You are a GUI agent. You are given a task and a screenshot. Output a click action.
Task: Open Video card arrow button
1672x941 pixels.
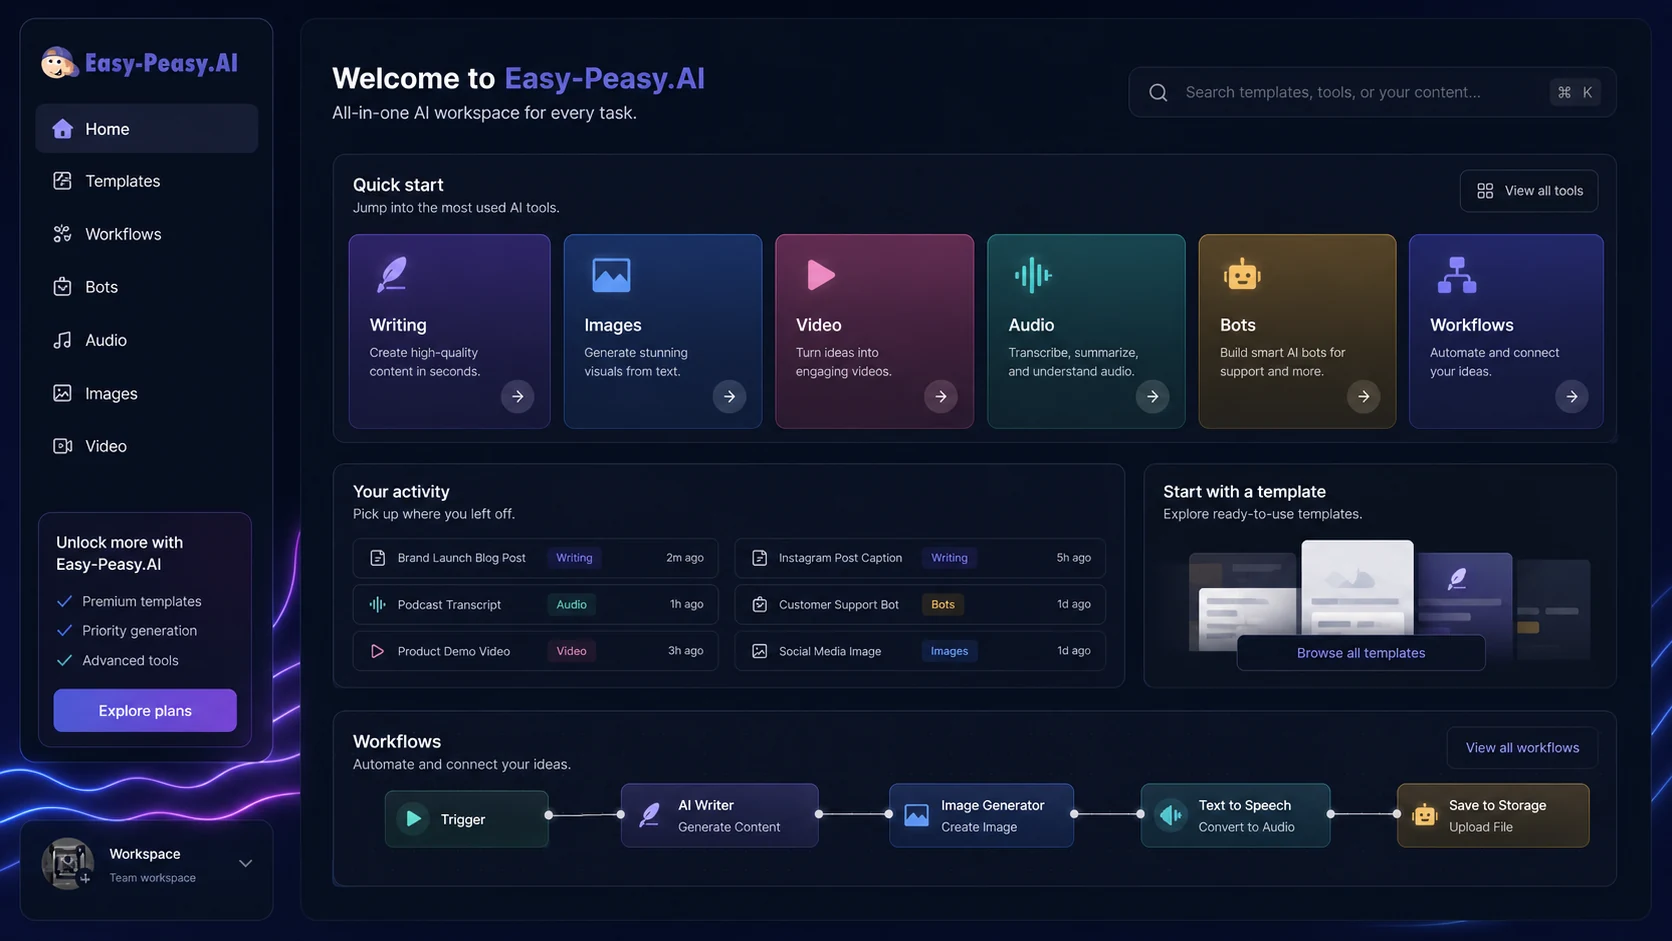point(941,397)
